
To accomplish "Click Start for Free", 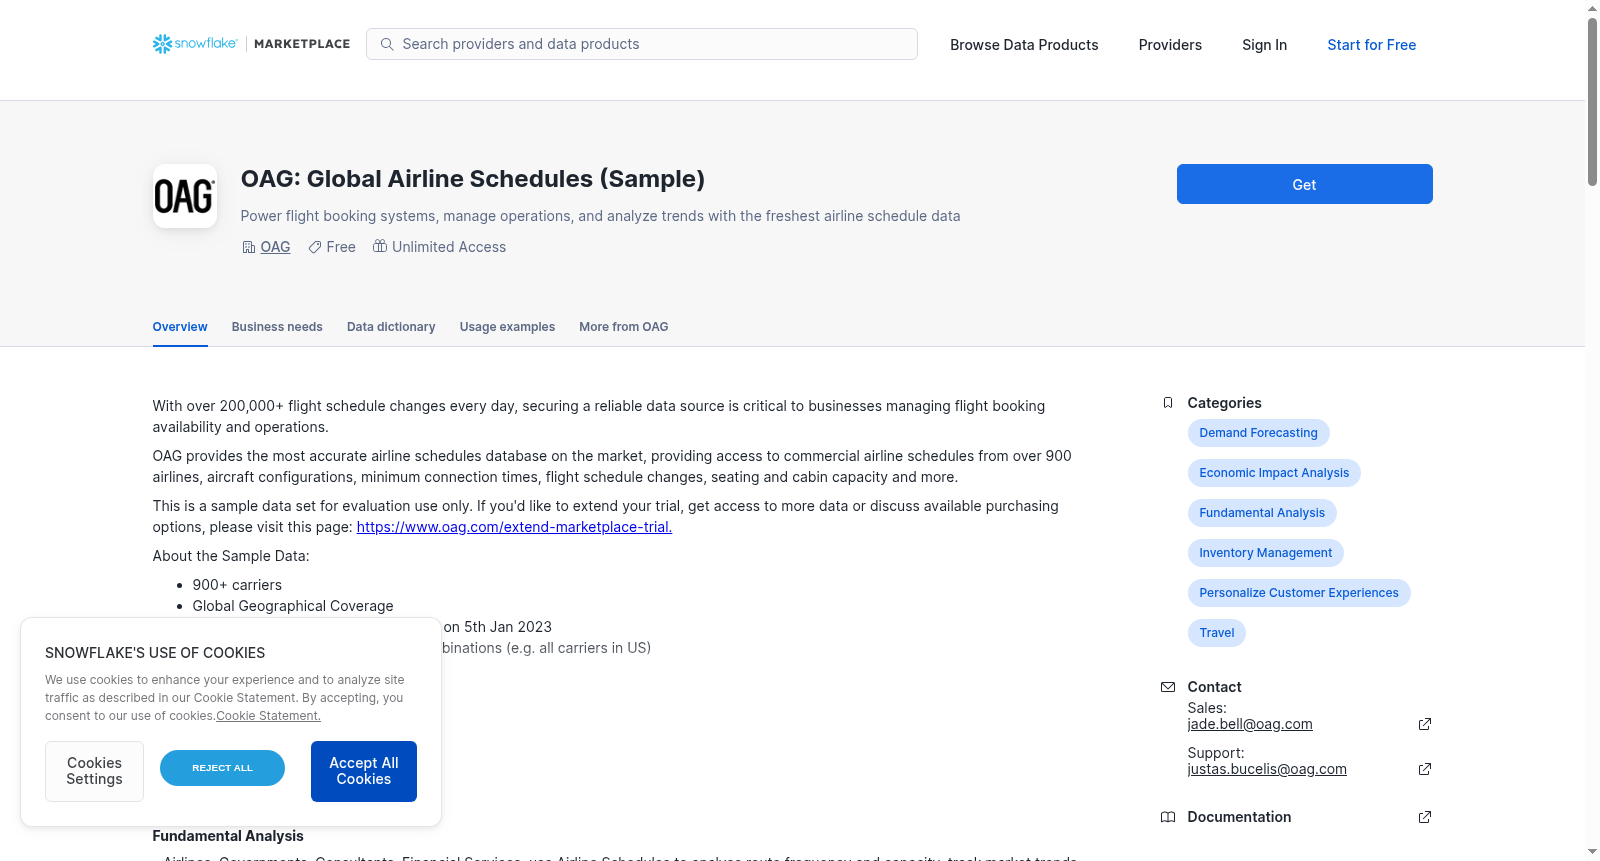I will coord(1371,45).
